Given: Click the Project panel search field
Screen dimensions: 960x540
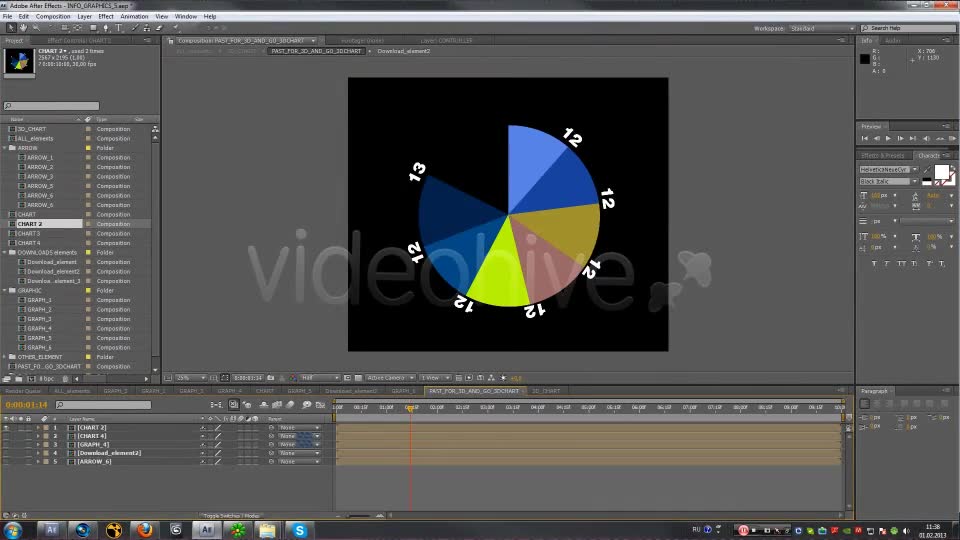Looking at the screenshot, I should point(51,106).
